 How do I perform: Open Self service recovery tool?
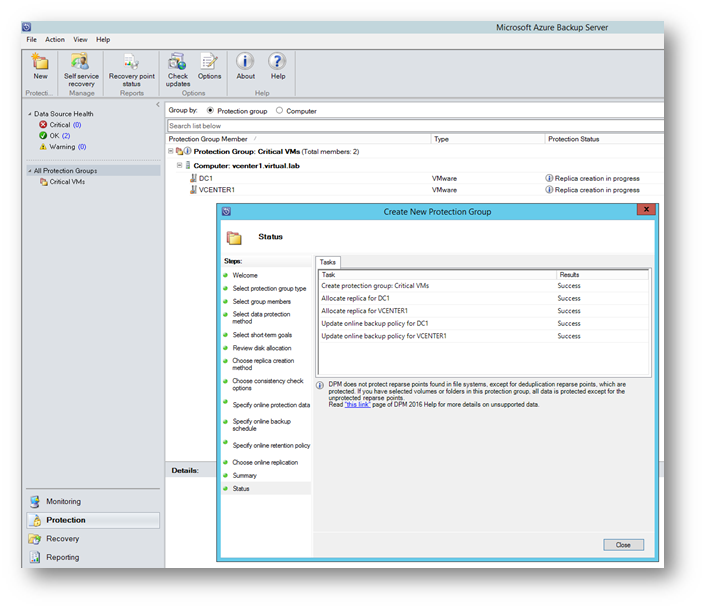[80, 61]
